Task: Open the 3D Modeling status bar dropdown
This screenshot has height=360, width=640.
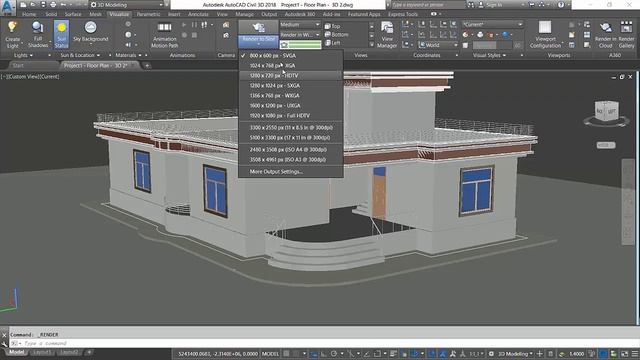Action: (515, 354)
